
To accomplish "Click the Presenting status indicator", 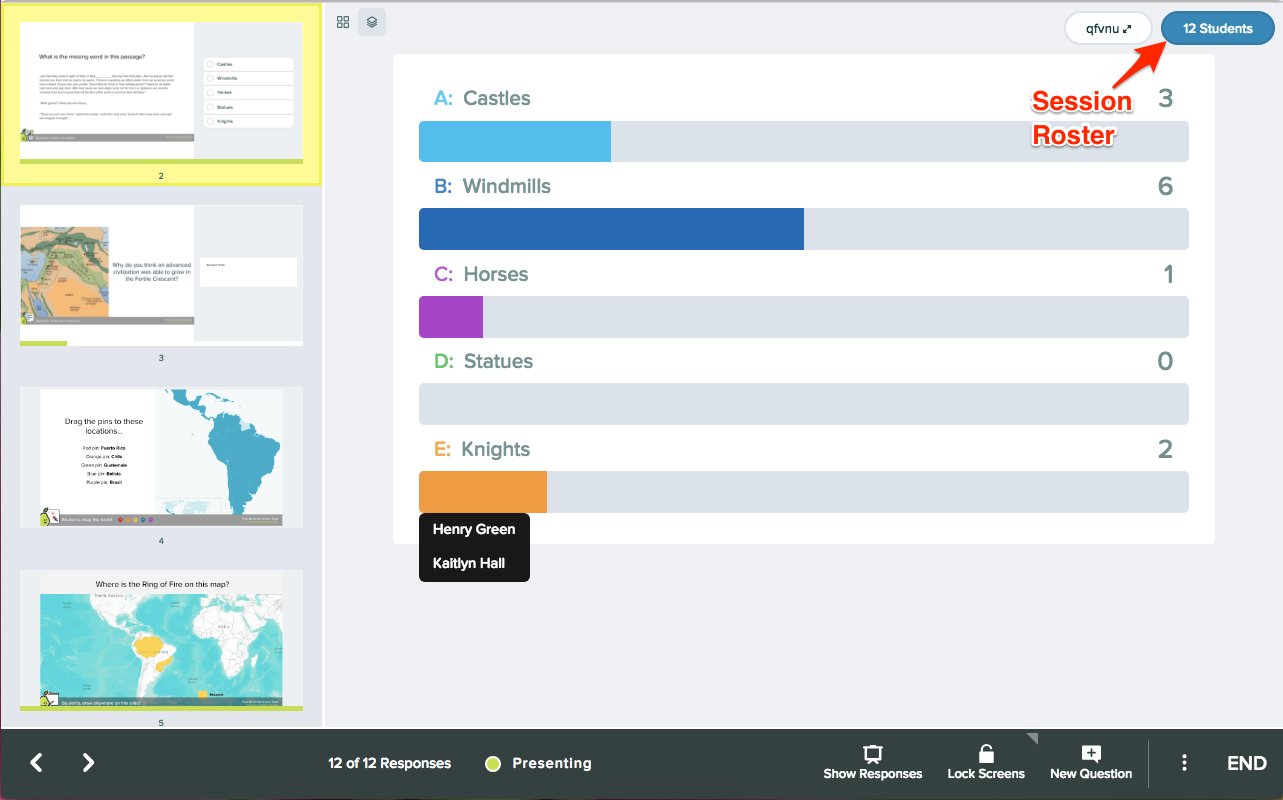I will click(539, 763).
